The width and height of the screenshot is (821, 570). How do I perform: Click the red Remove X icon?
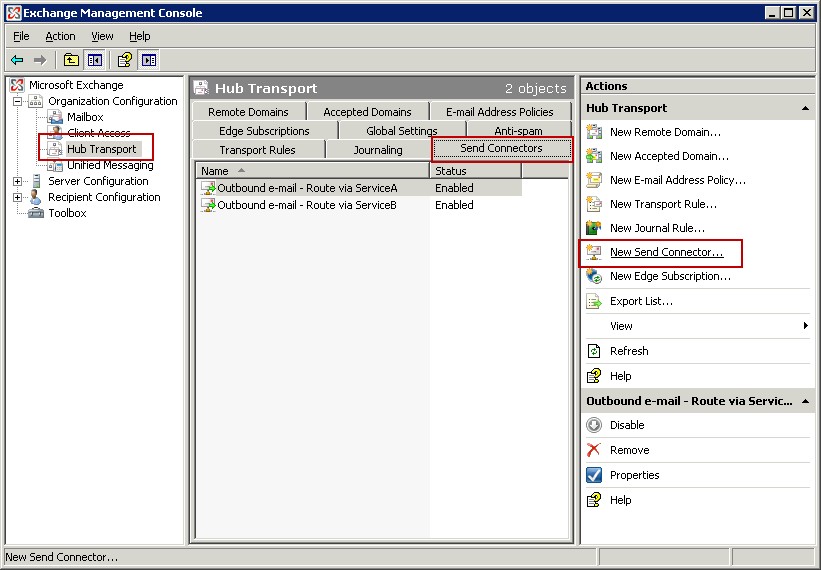coord(594,450)
